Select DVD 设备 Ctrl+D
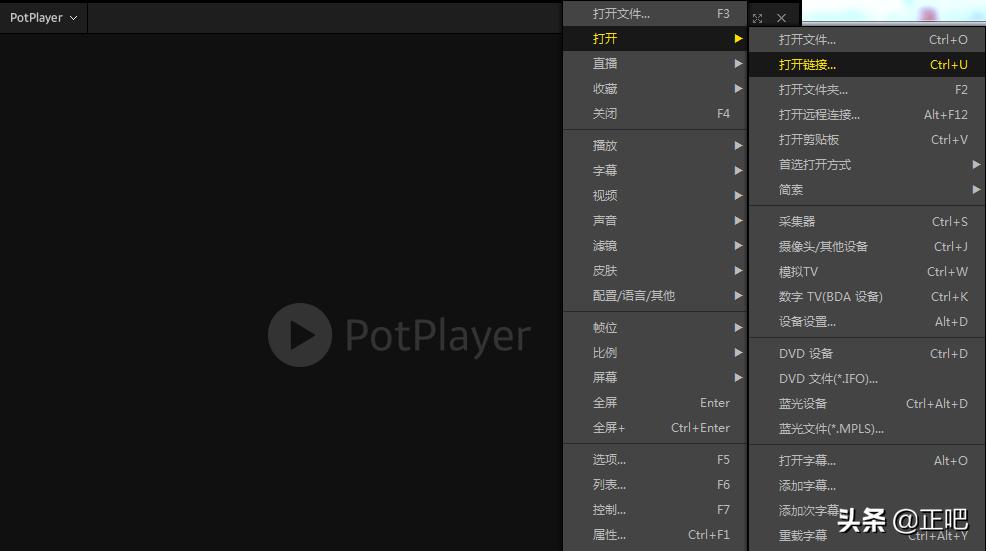Image resolution: width=986 pixels, height=551 pixels. point(867,353)
